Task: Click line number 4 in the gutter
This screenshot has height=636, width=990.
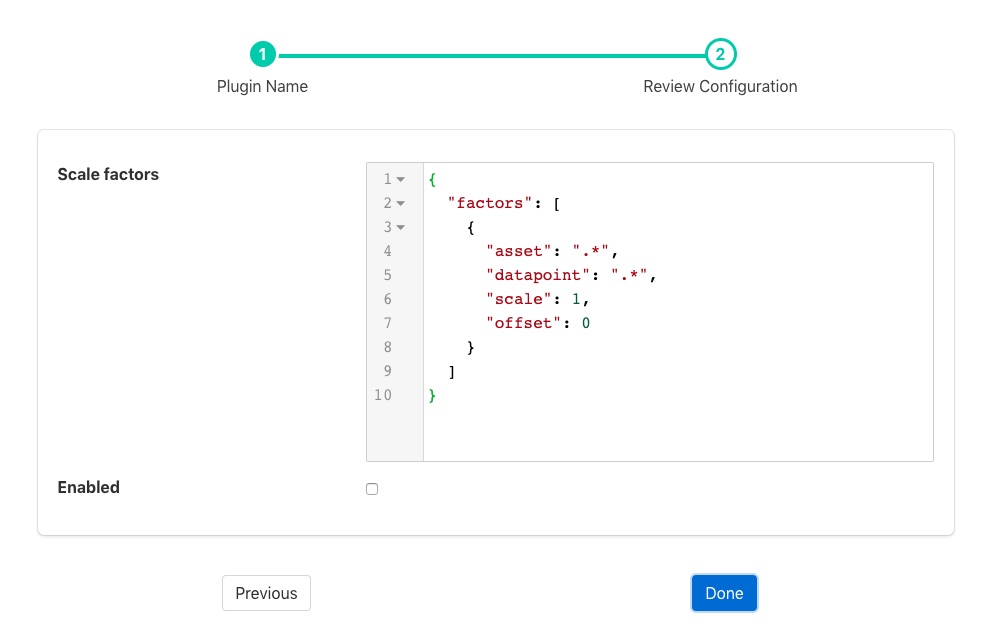Action: (387, 251)
